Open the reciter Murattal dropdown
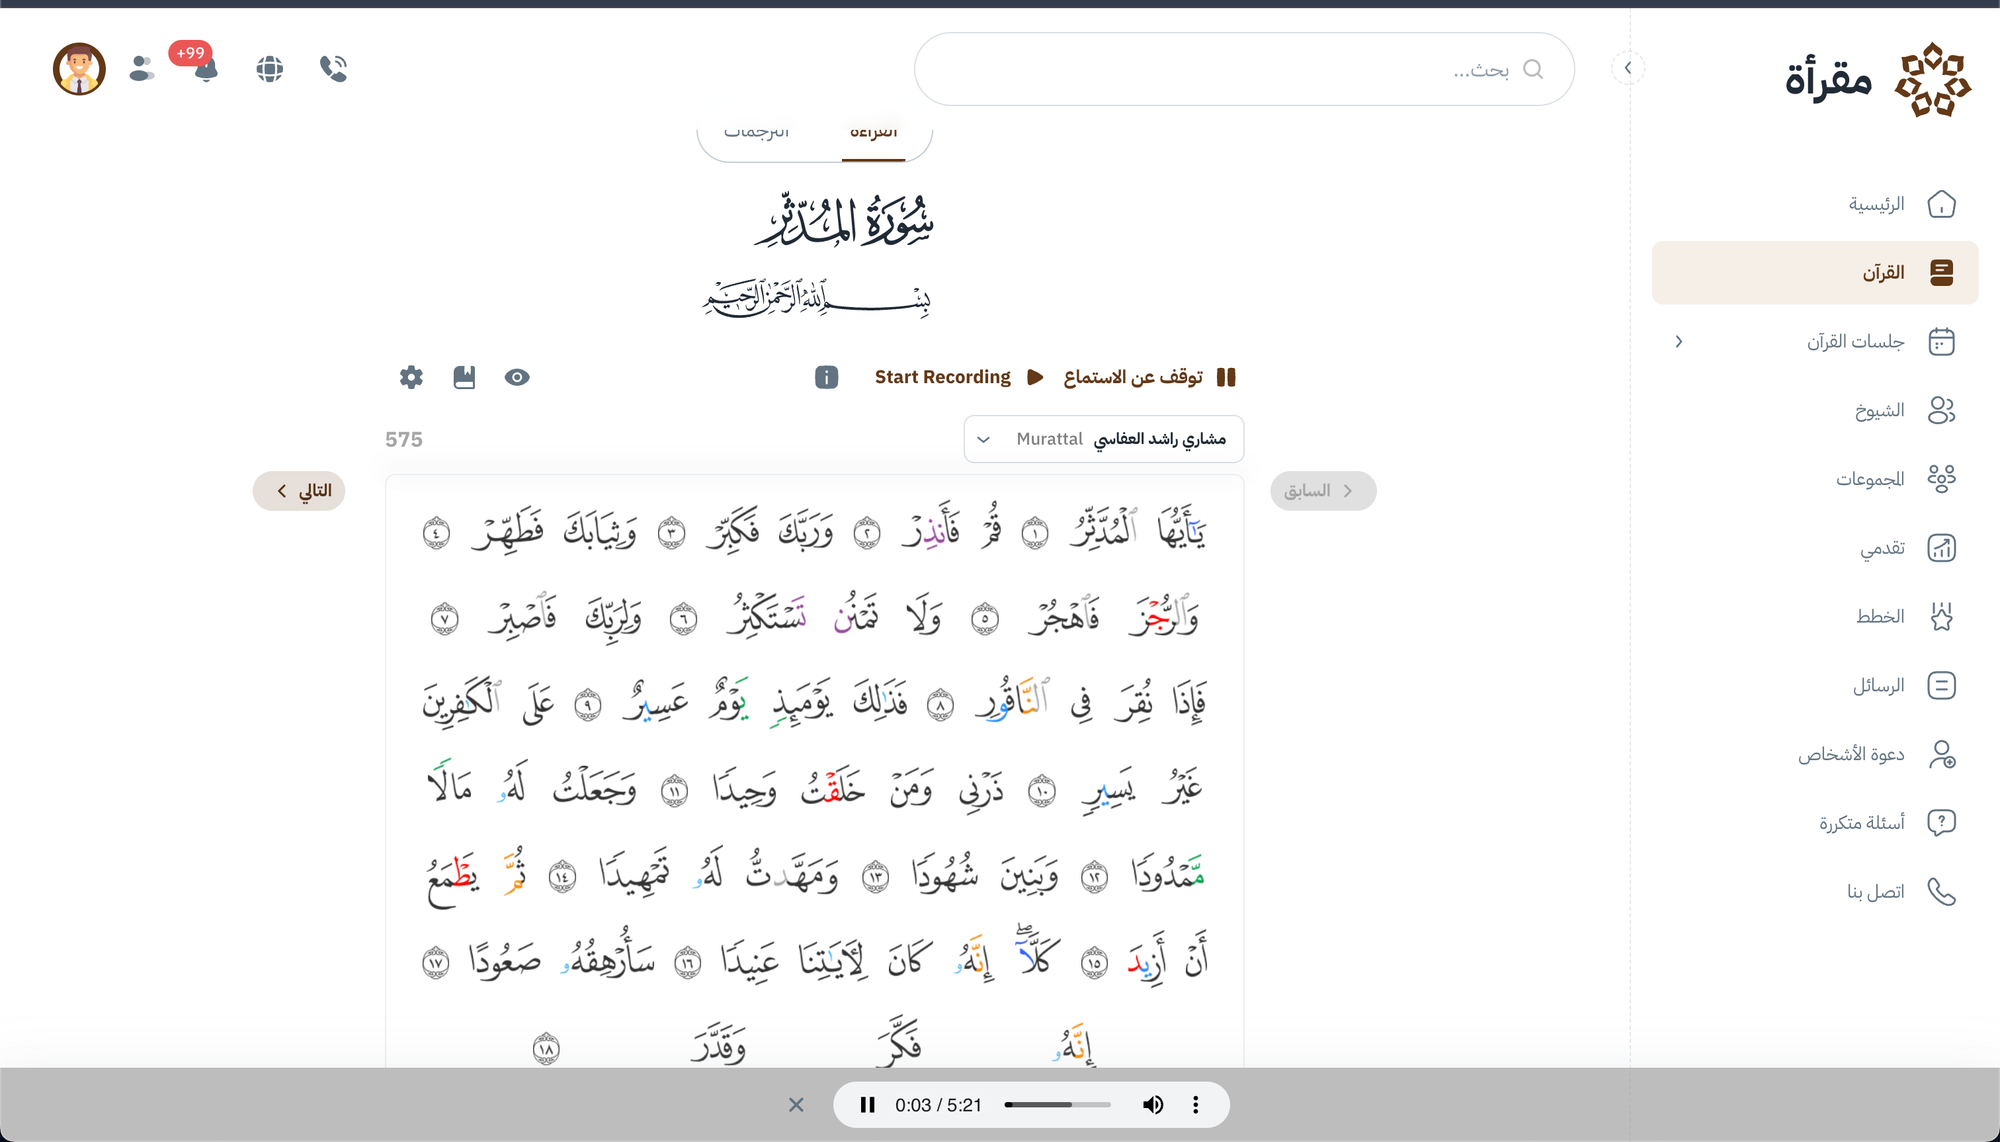 pos(1104,439)
